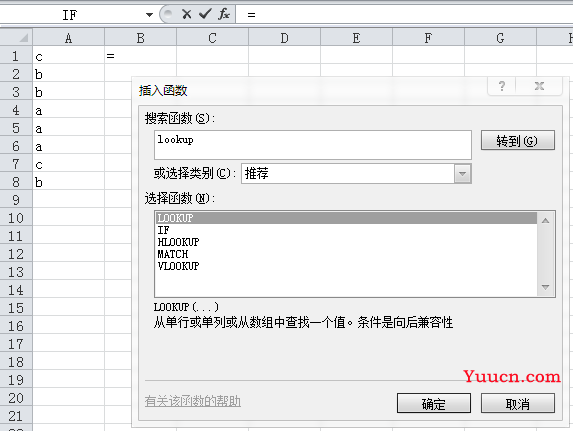Screen dimensions: 573x431
Task: Click the Name Box showing IF
Action: coord(69,15)
